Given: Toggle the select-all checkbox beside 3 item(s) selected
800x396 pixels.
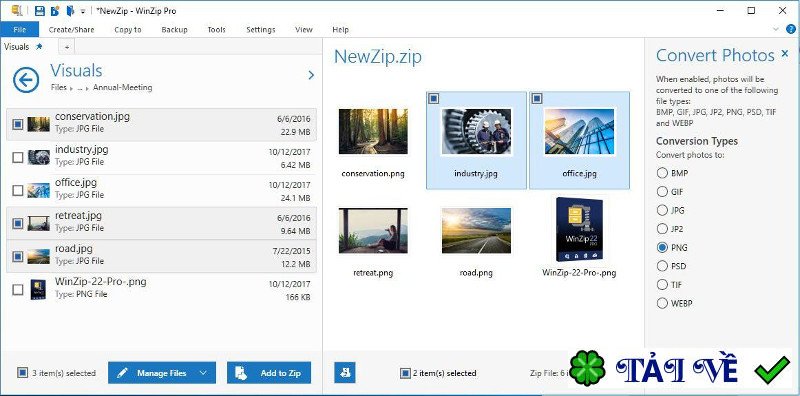Looking at the screenshot, I should pyautogui.click(x=22, y=373).
